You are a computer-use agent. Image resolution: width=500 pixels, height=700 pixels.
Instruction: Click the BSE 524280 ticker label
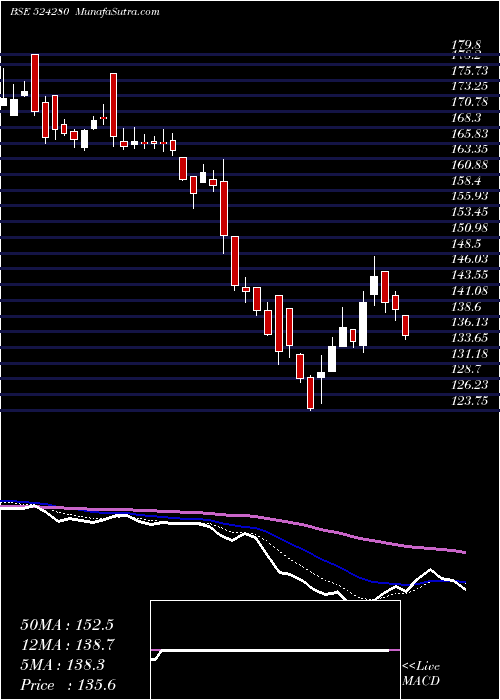tap(39, 12)
